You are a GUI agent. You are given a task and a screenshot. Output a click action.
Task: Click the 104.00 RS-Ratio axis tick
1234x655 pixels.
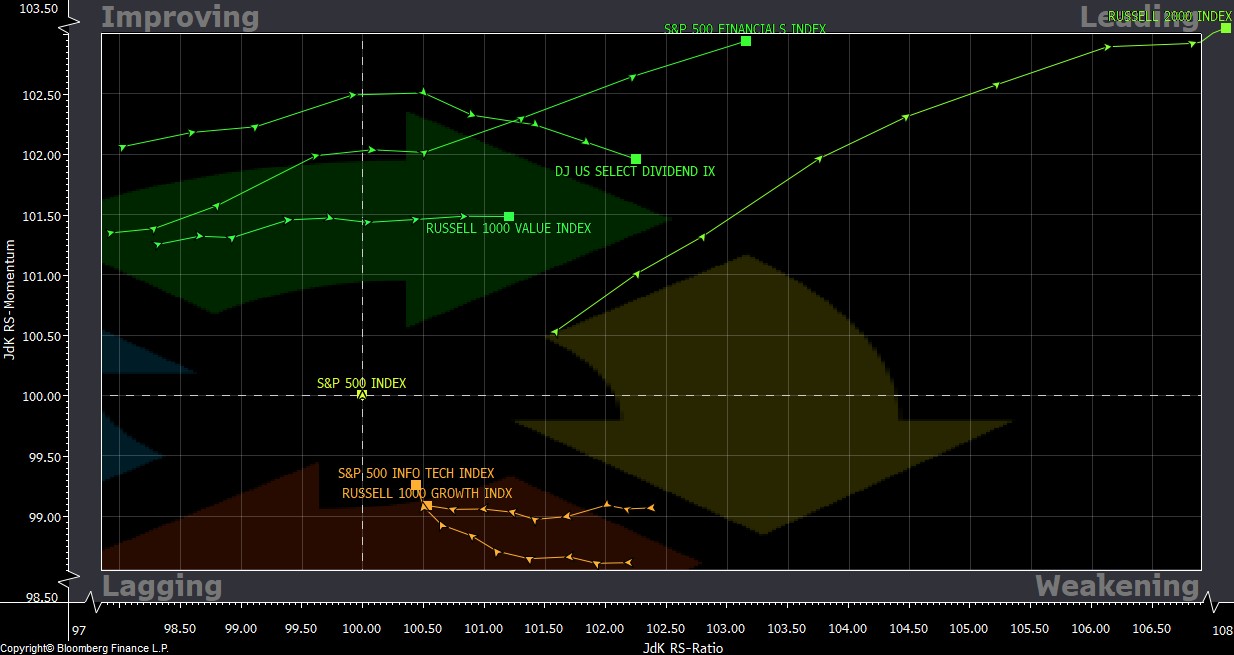coord(848,630)
